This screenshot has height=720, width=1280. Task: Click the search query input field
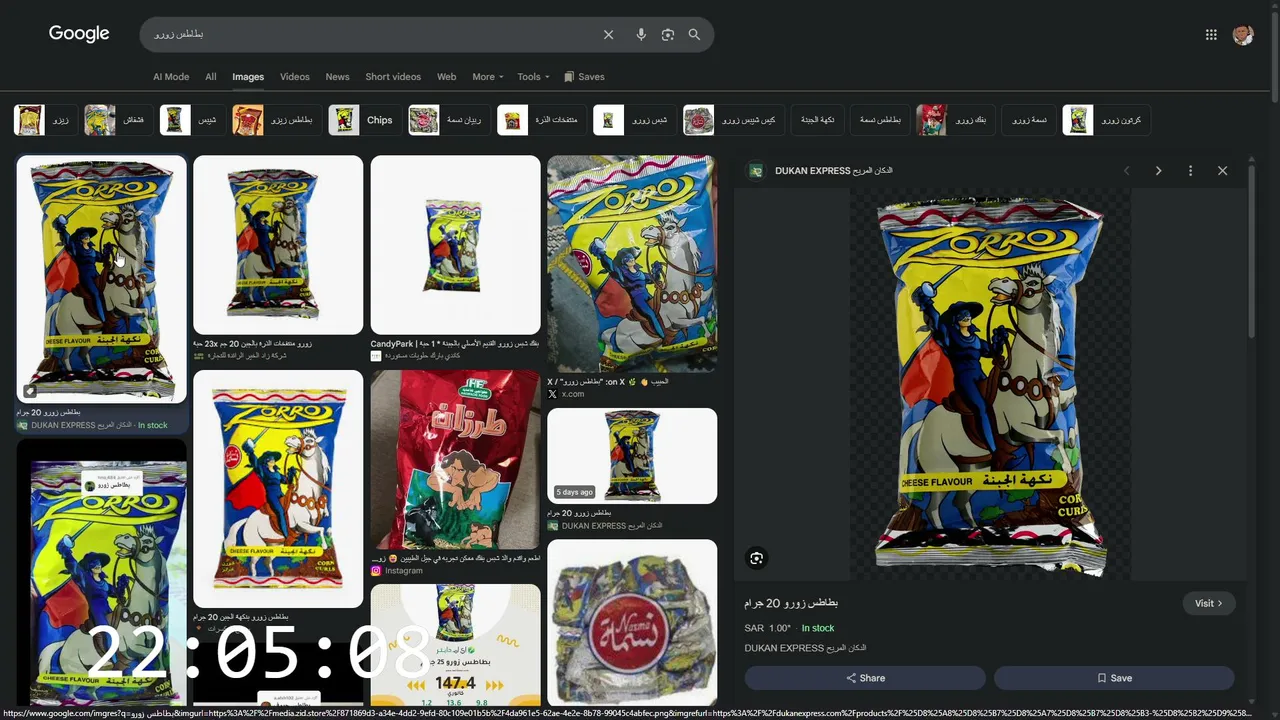[x=370, y=34]
